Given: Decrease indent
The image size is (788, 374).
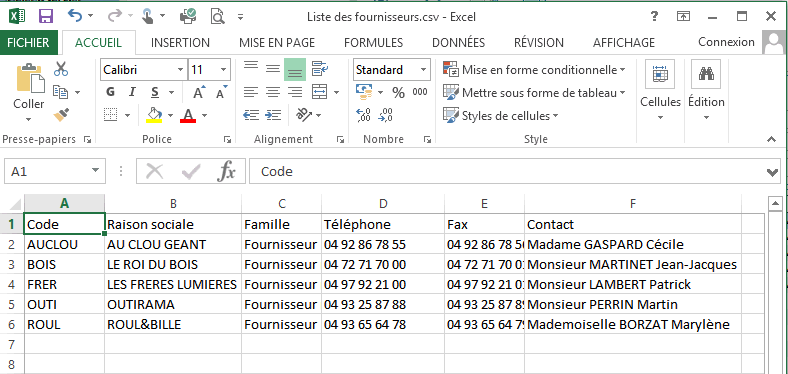Looking at the screenshot, I should tap(251, 116).
